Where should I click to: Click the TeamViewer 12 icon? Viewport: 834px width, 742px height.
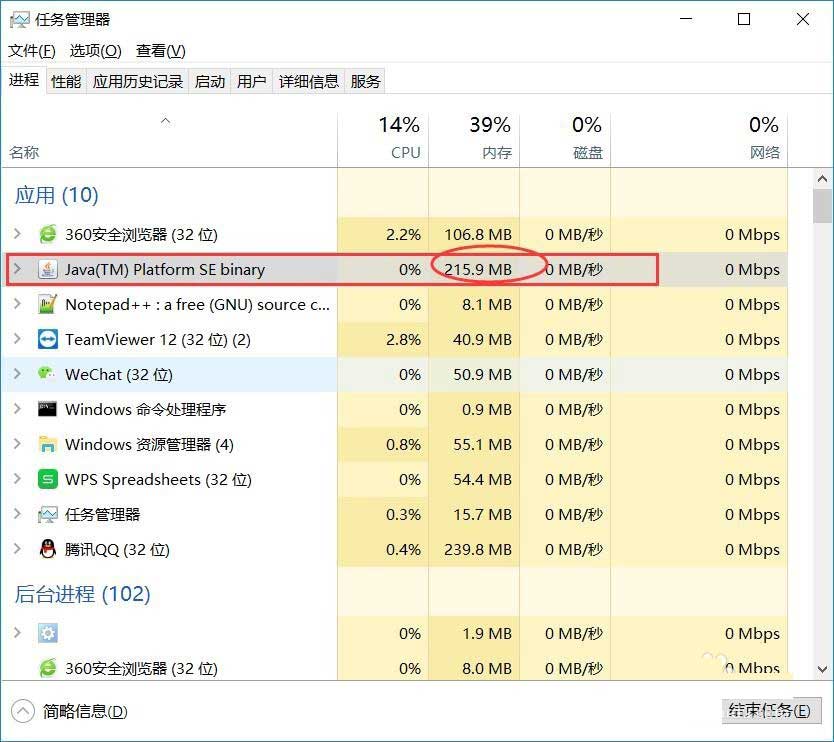pos(47,339)
